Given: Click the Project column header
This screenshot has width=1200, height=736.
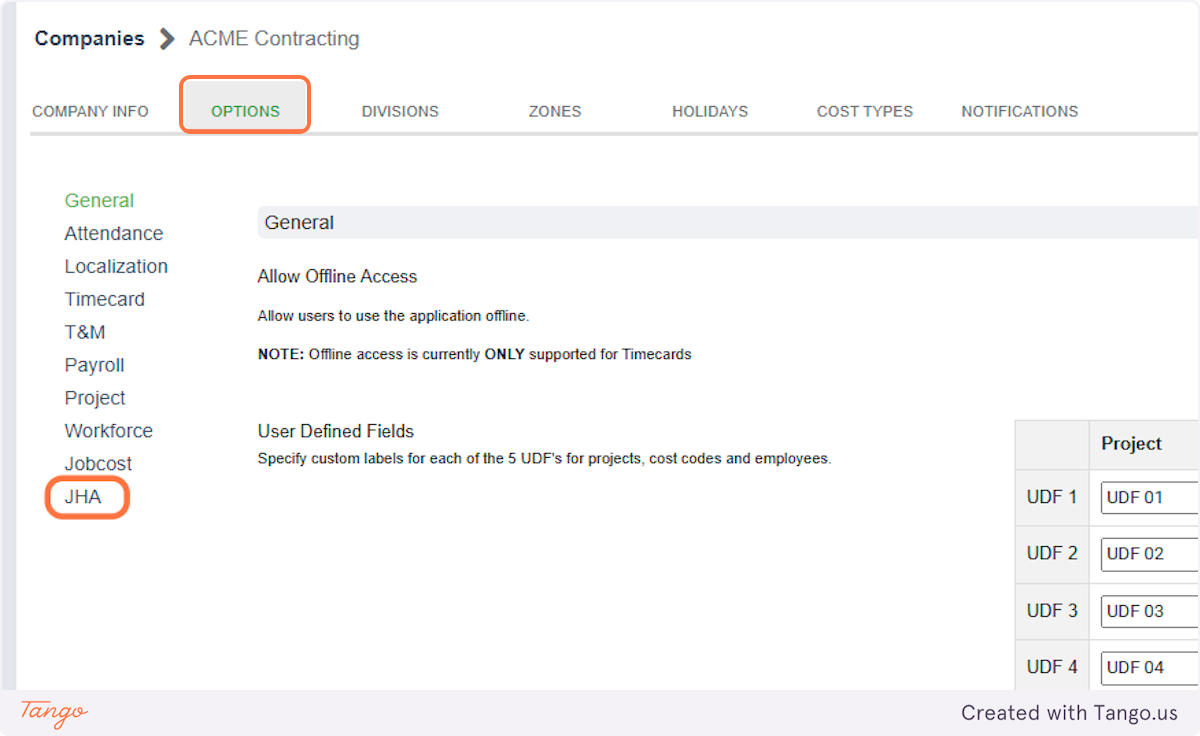Looking at the screenshot, I should (x=1132, y=444).
